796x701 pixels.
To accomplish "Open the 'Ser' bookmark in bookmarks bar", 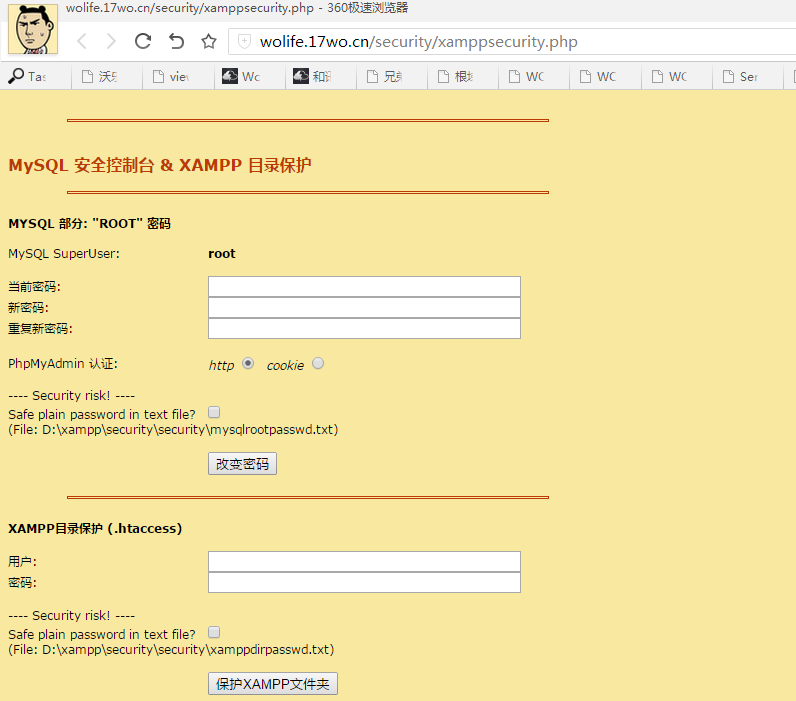I will tap(740, 77).
